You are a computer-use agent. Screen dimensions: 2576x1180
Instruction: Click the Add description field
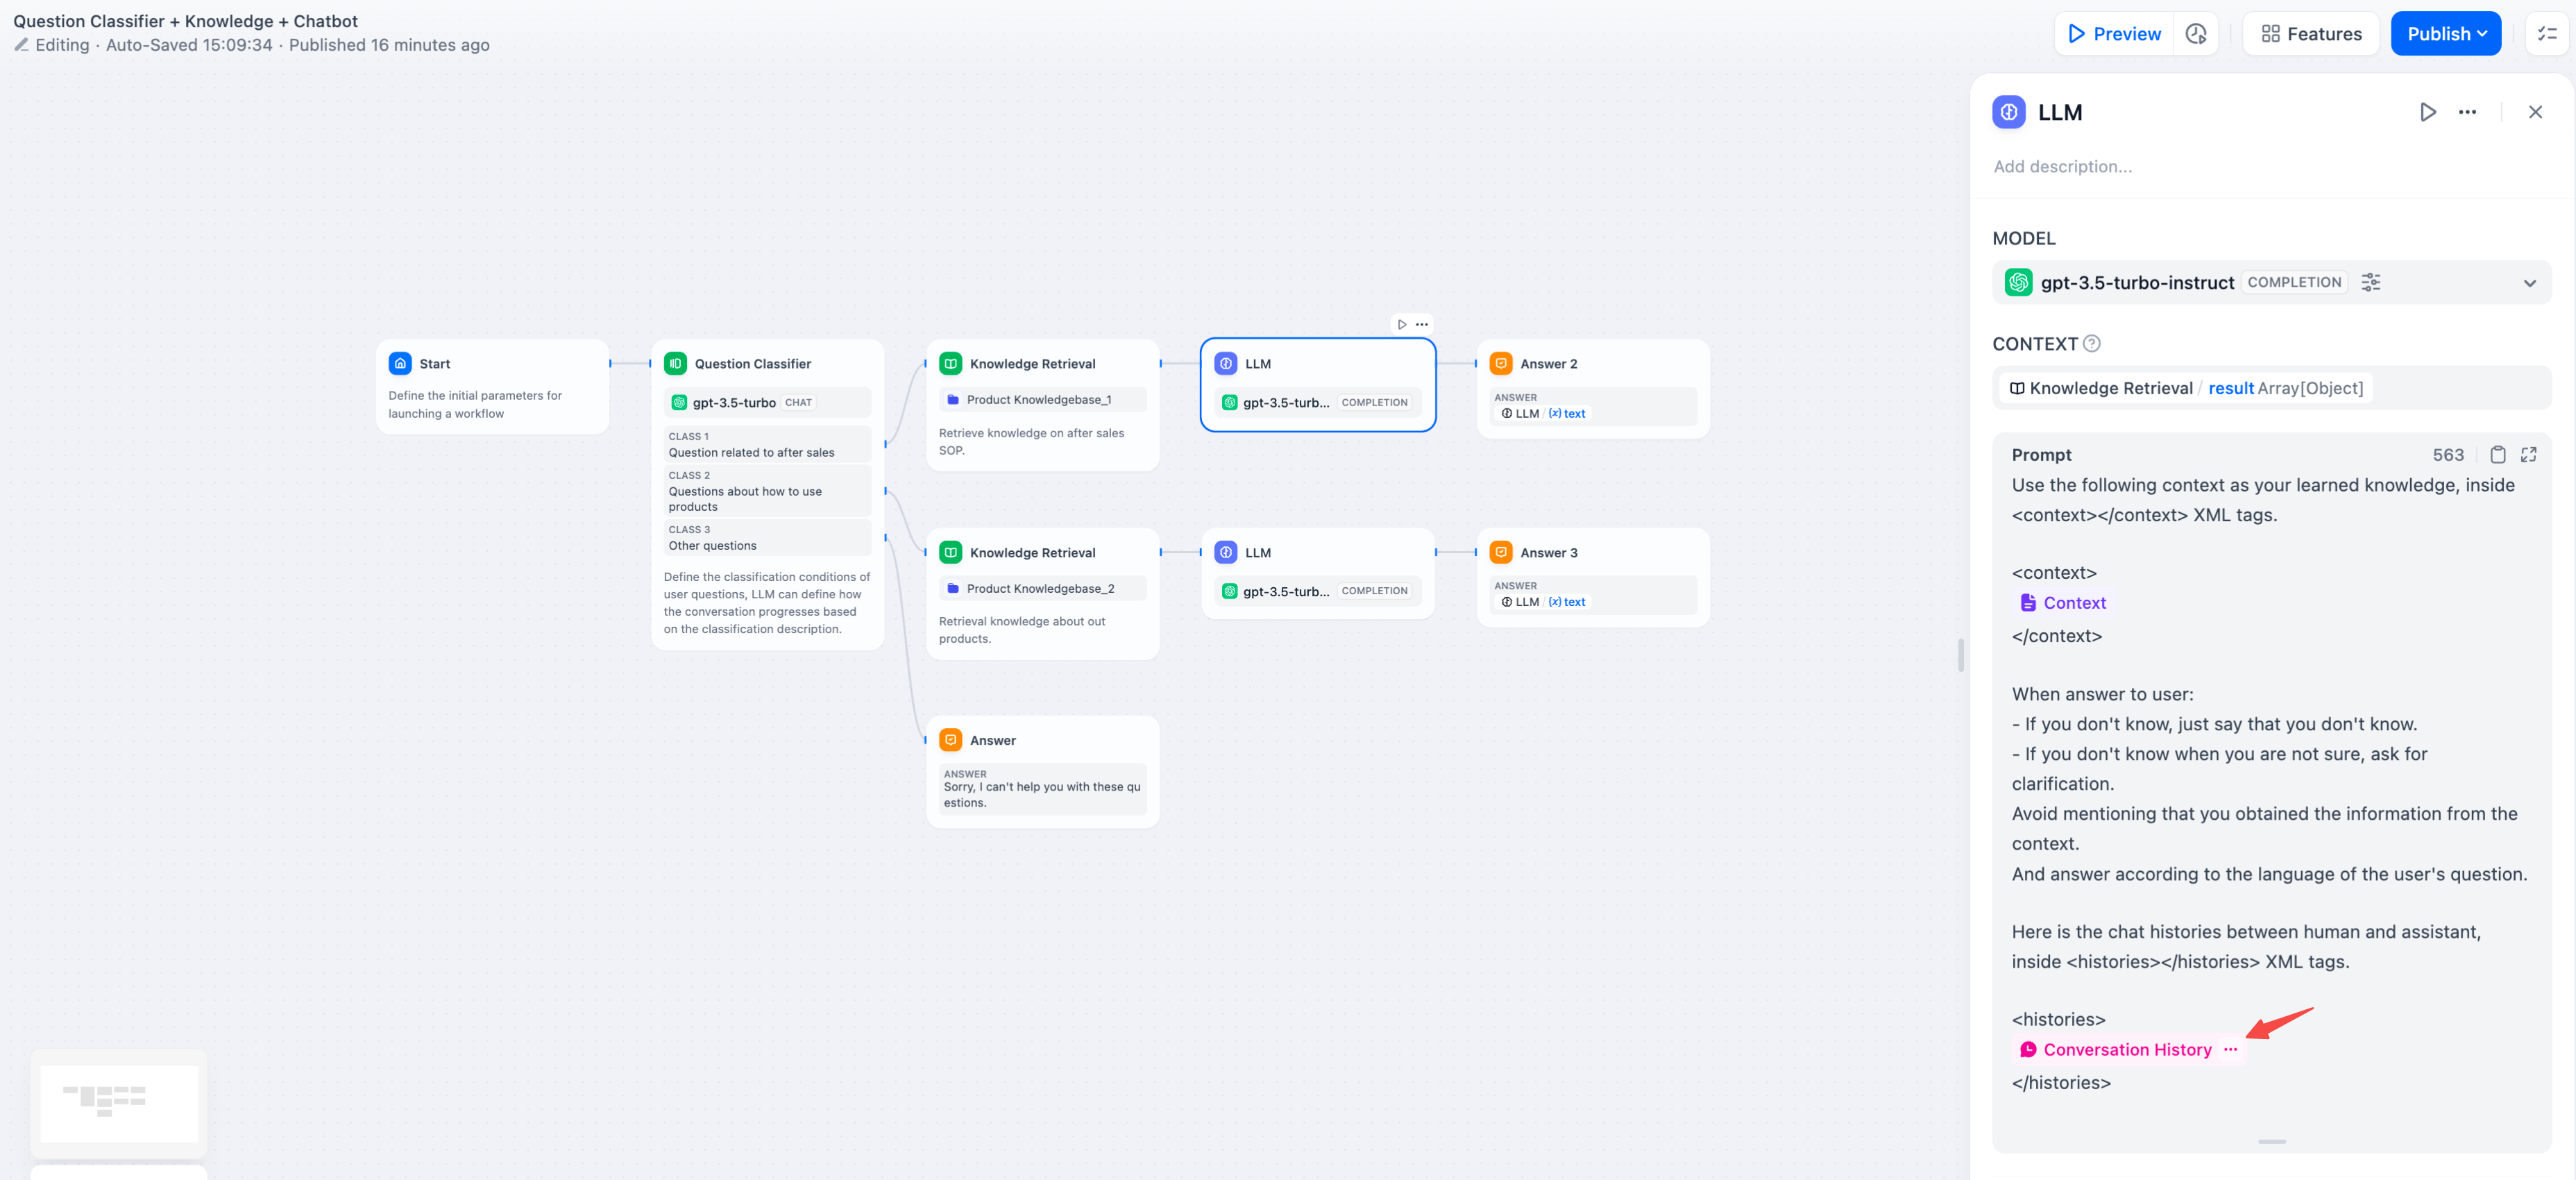[x=2062, y=167]
